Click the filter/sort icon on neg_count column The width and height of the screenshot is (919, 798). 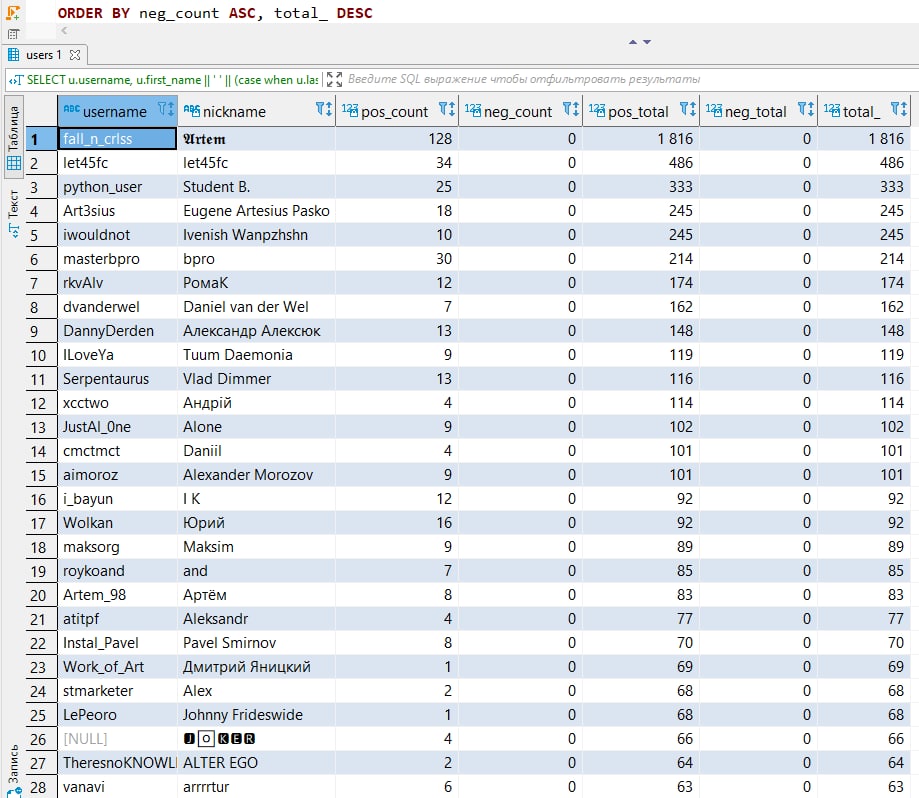point(571,110)
